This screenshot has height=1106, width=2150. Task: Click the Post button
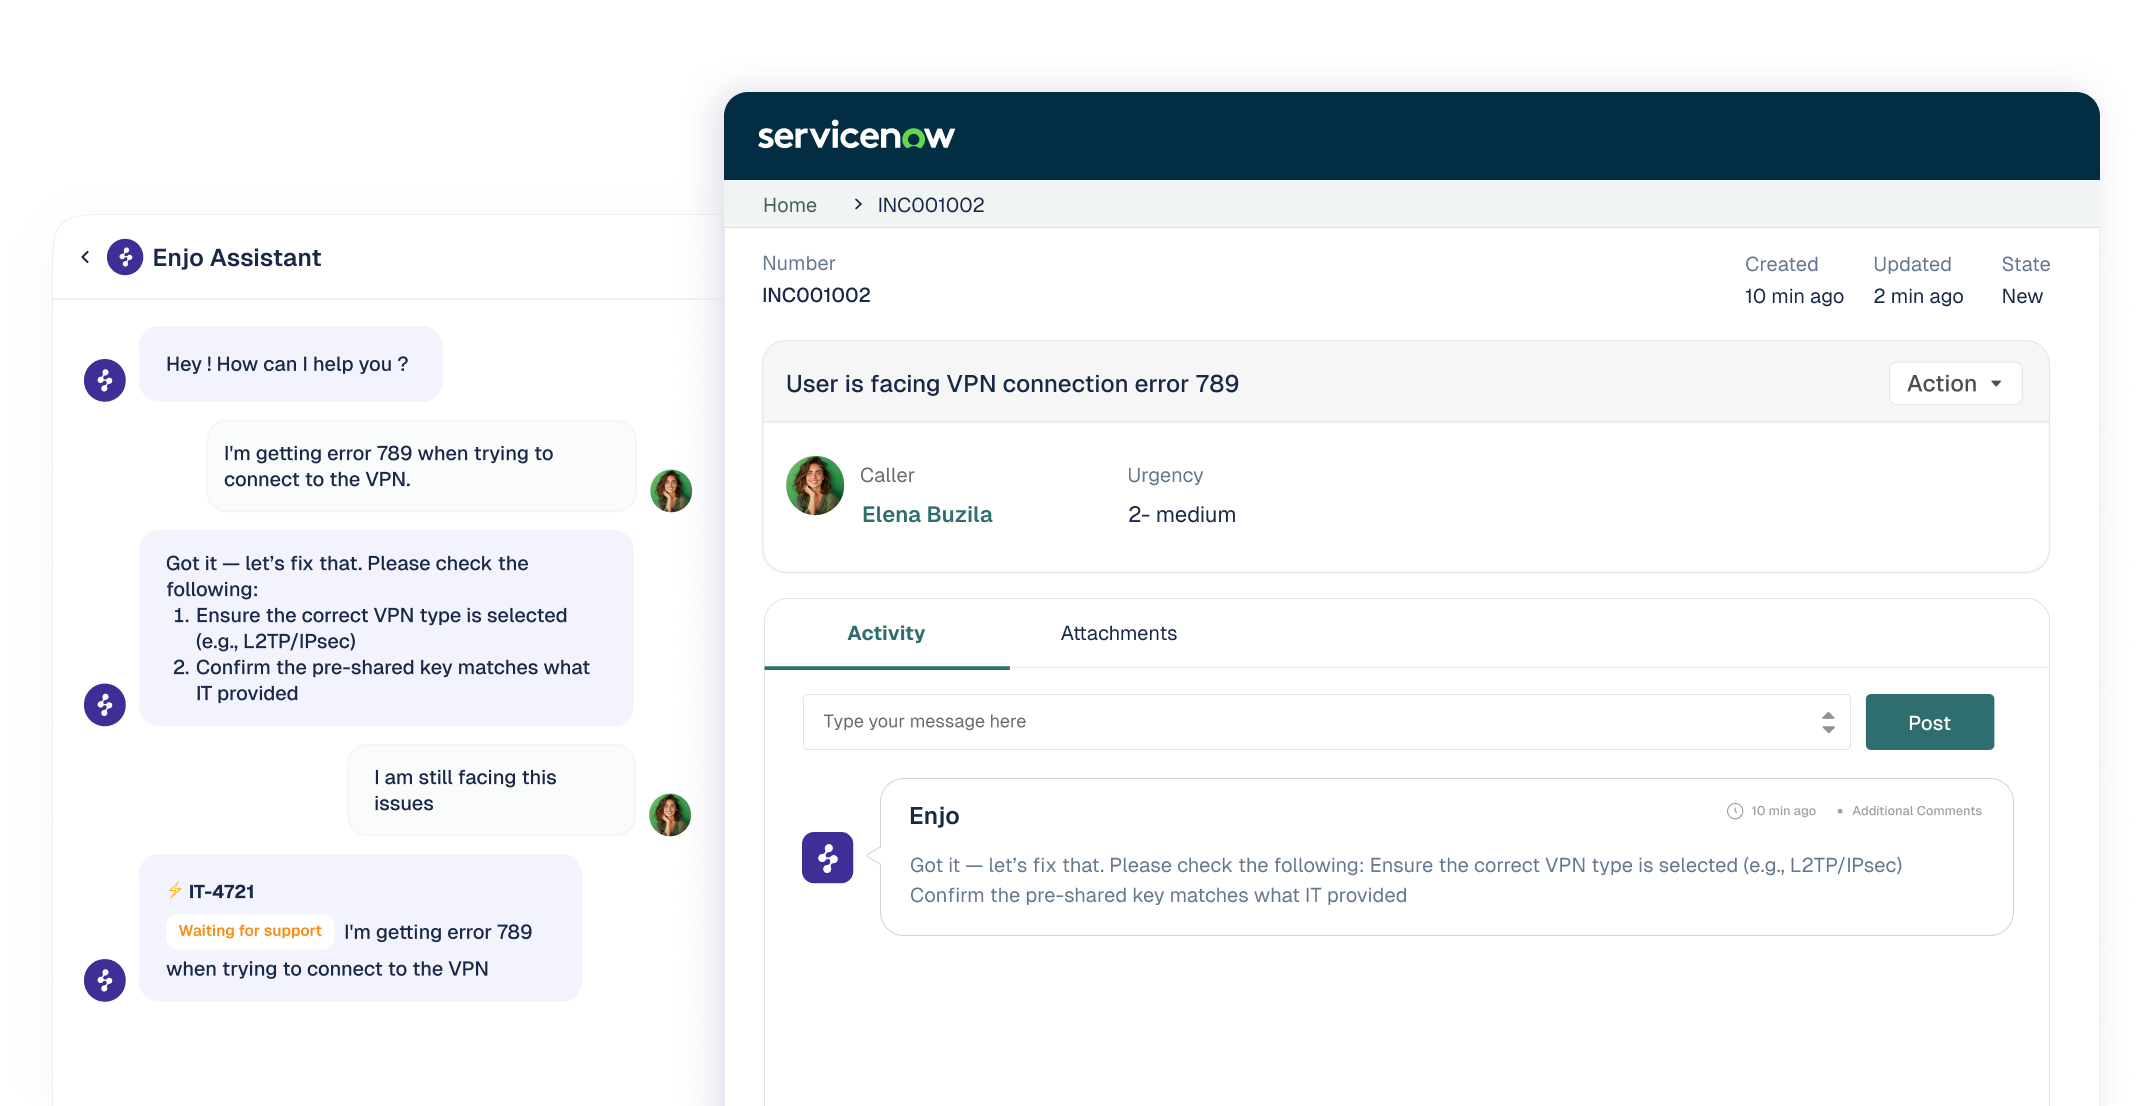(x=1930, y=722)
